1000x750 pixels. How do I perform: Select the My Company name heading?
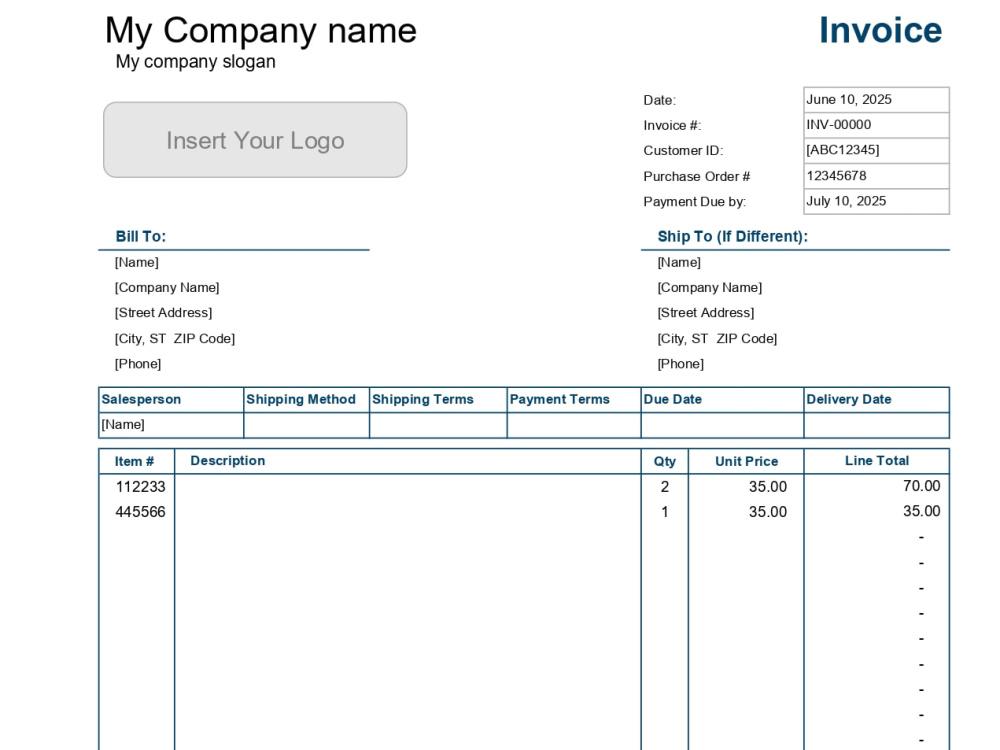click(261, 31)
